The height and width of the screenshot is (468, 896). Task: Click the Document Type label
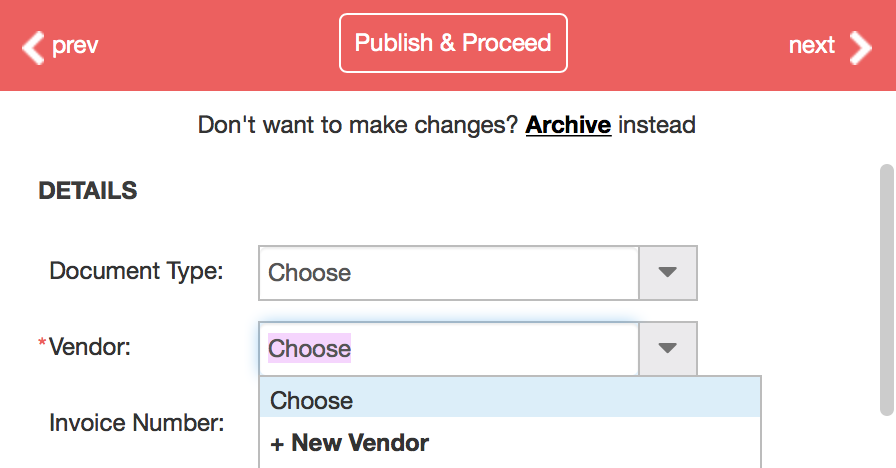[x=136, y=271]
